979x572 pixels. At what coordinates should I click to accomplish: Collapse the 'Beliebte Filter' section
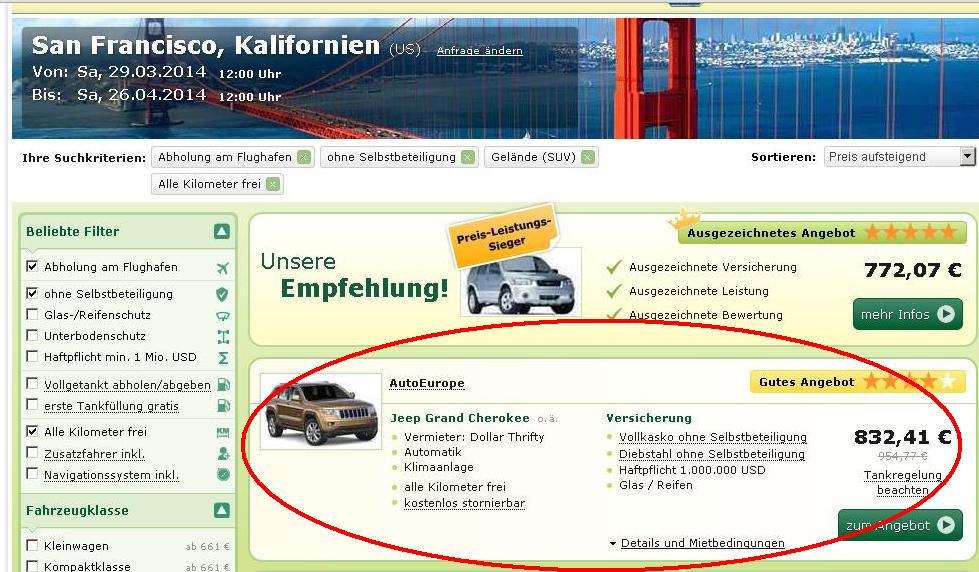[x=221, y=232]
